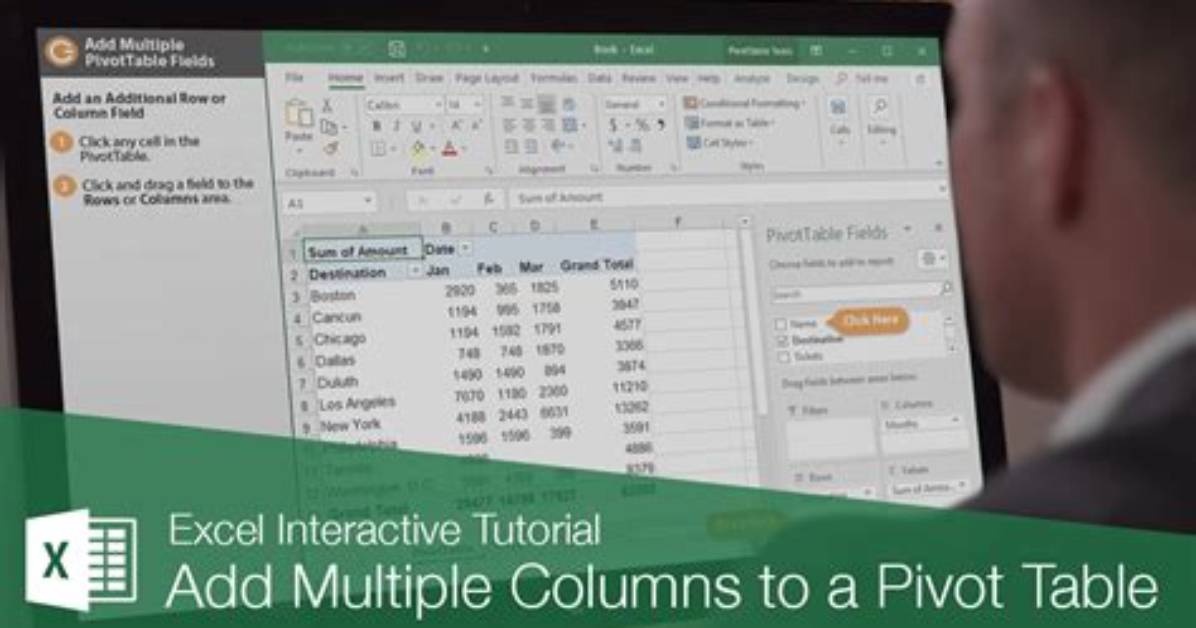Screen dimensions: 1196x628
Task: Click the Format as Table button
Action: click(731, 123)
